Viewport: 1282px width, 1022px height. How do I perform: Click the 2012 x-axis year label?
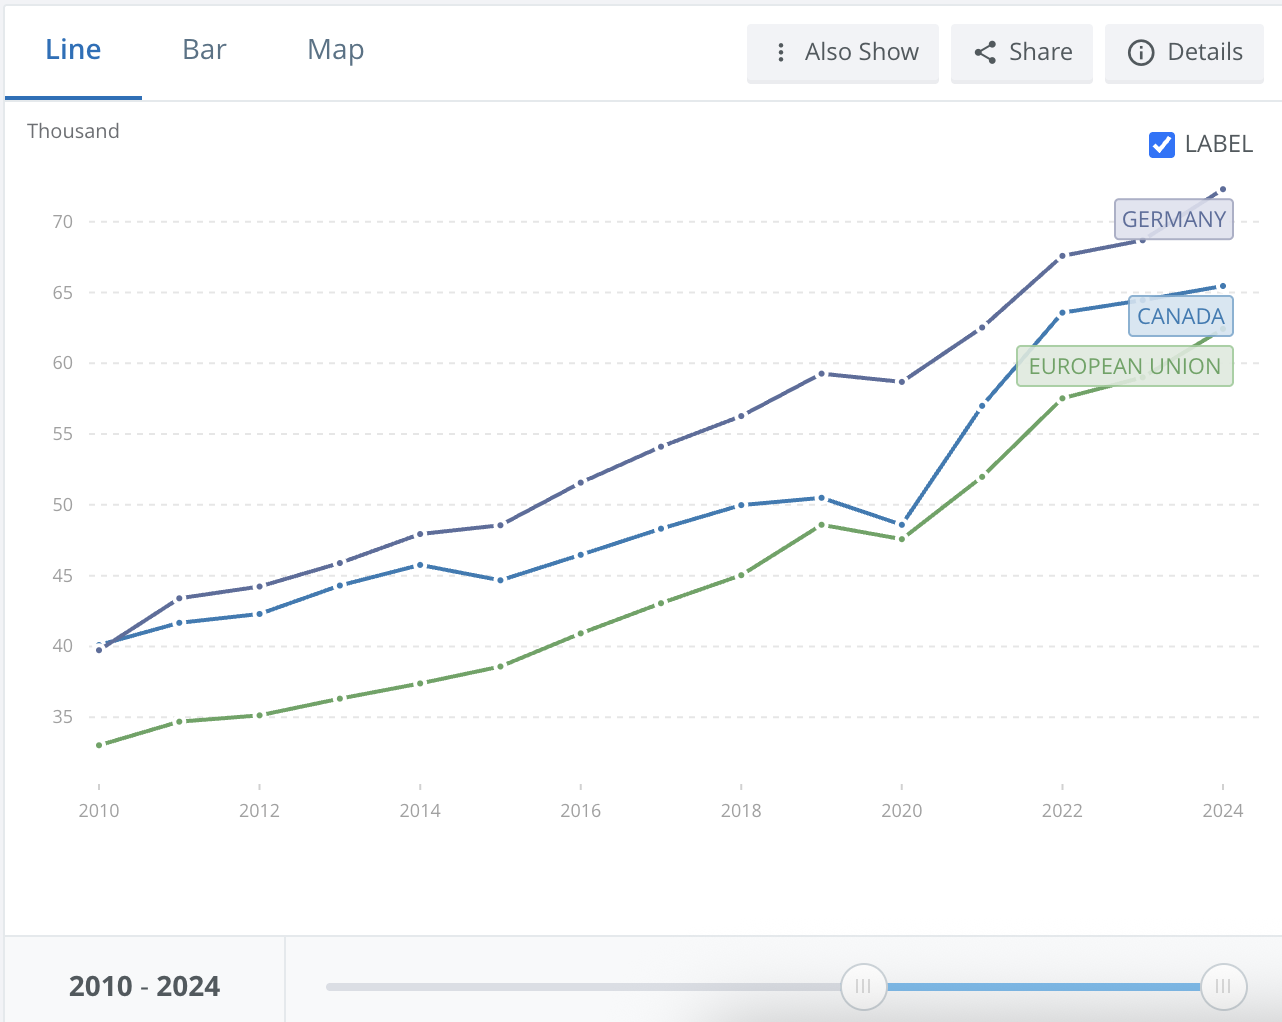tap(260, 811)
